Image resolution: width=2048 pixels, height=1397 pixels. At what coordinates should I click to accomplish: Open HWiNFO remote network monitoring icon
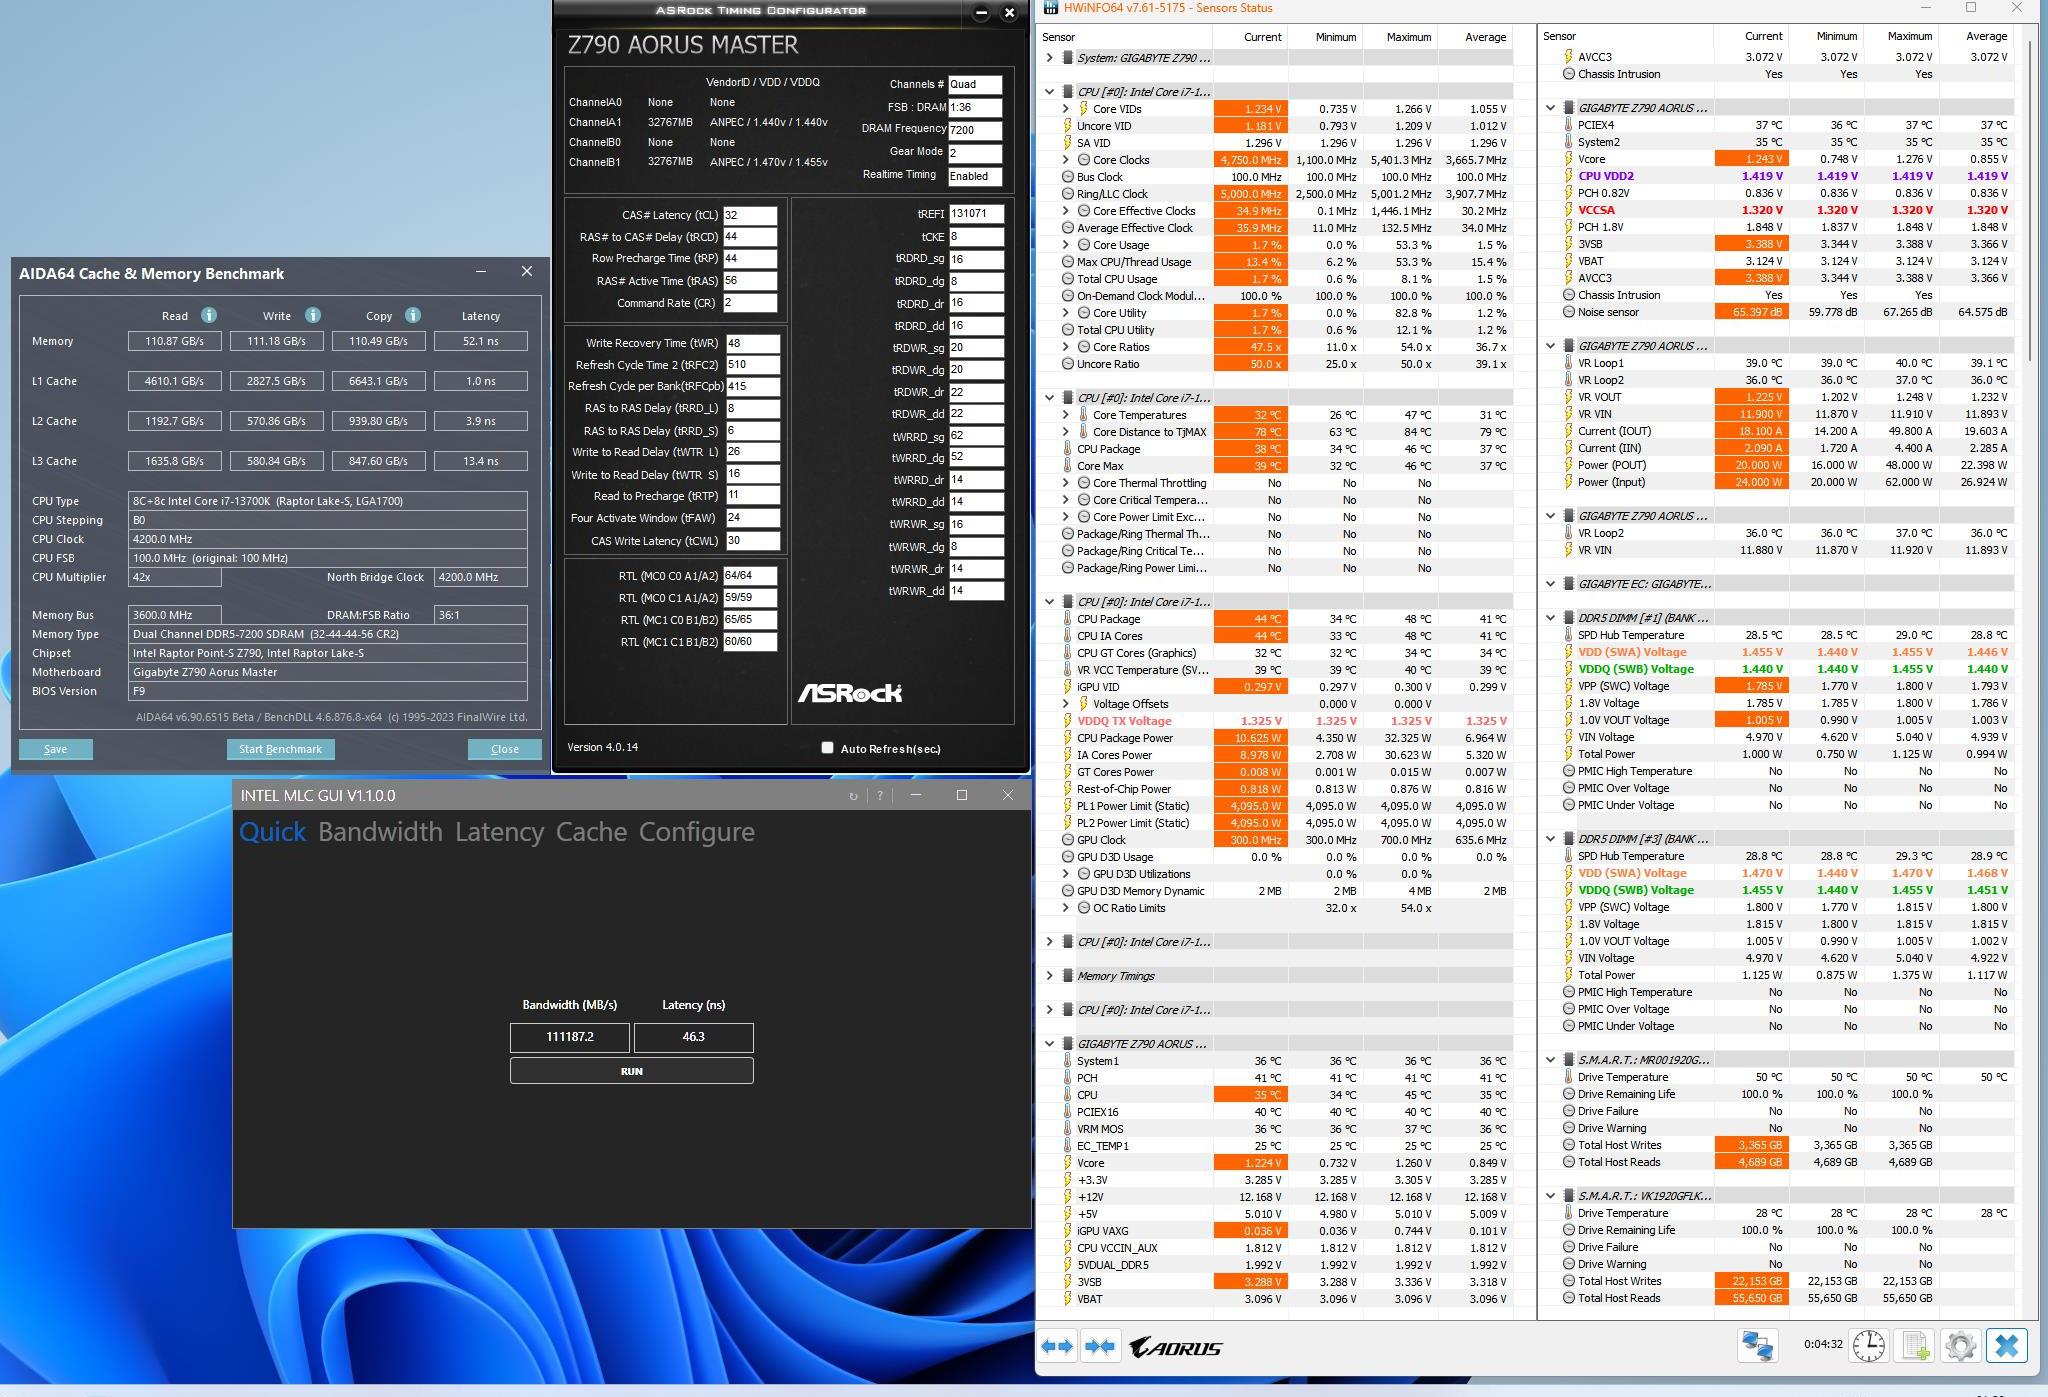(x=1757, y=1345)
